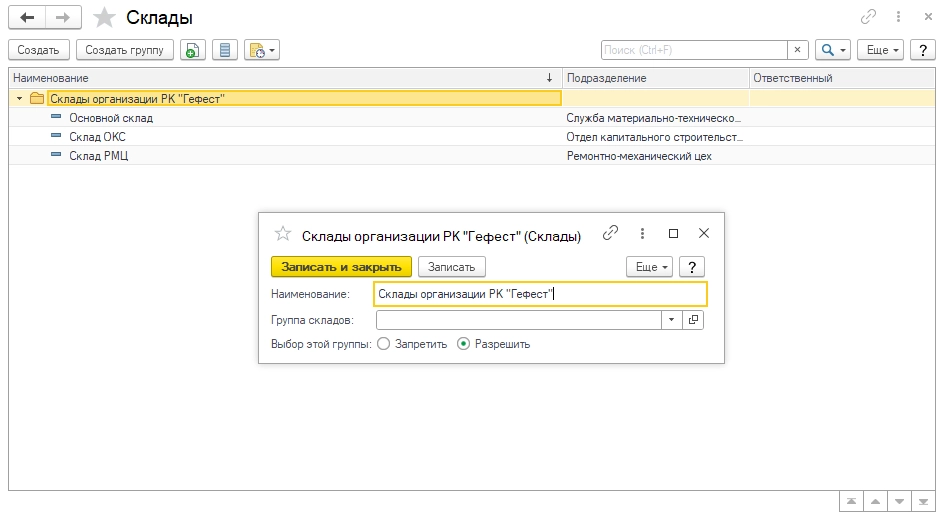This screenshot has height=519, width=944.
Task: Open the Еще menu in the dialog
Action: [x=648, y=267]
